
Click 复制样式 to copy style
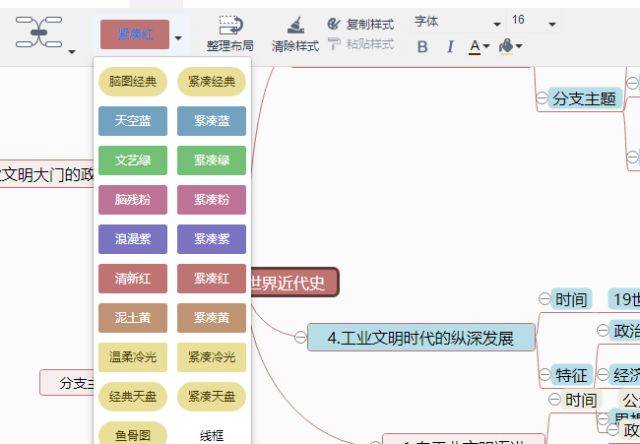(361, 24)
